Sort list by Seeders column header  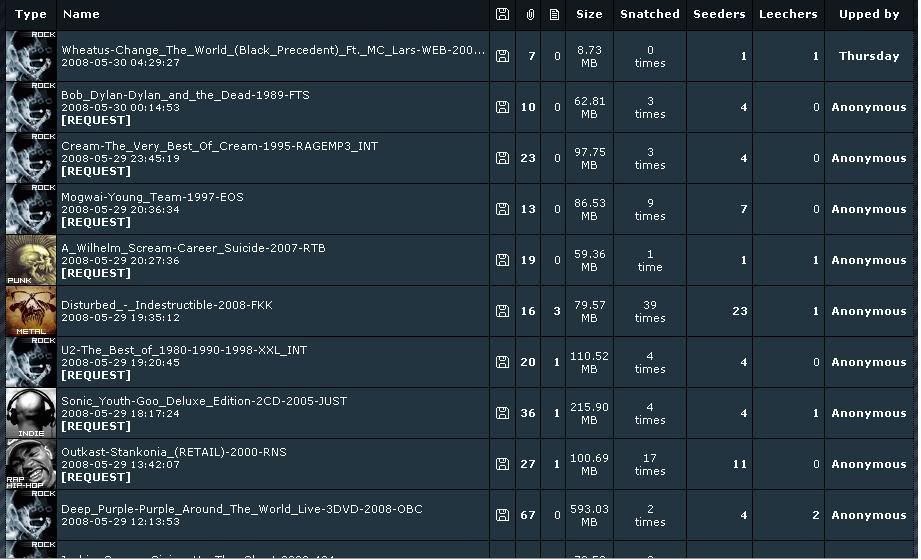719,14
